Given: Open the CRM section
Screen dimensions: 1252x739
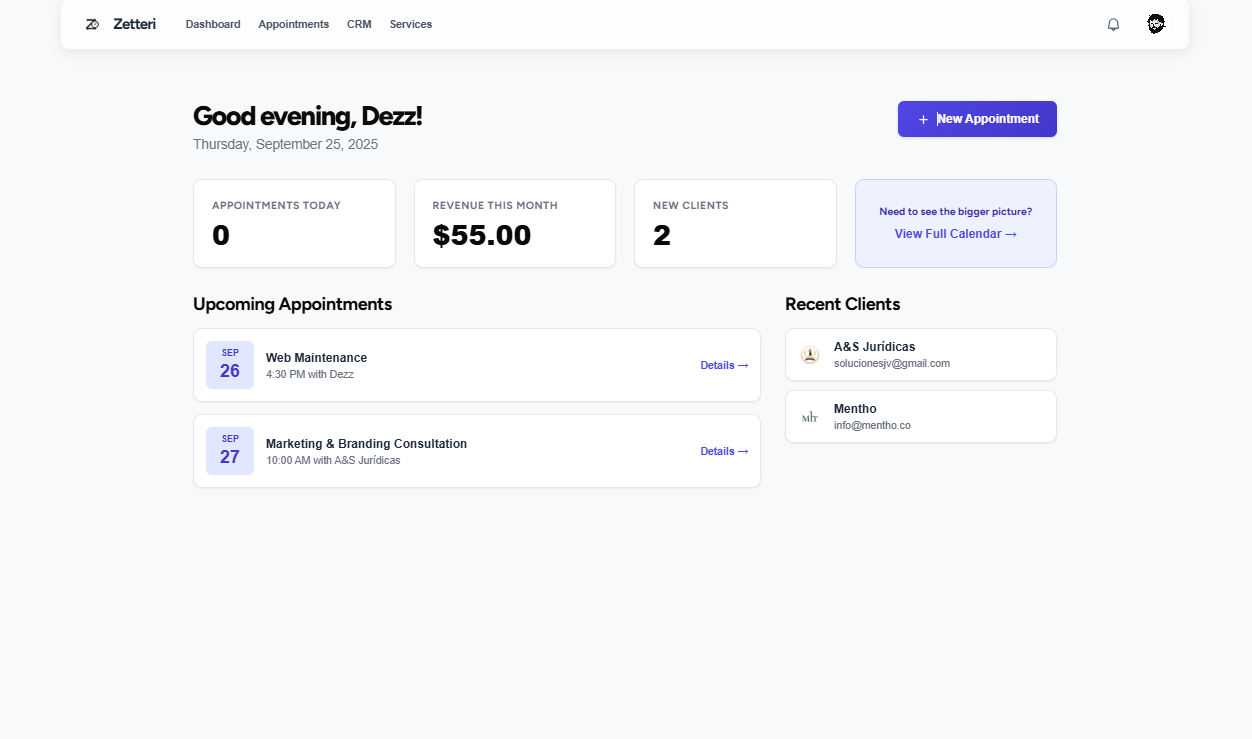Looking at the screenshot, I should (x=359, y=24).
